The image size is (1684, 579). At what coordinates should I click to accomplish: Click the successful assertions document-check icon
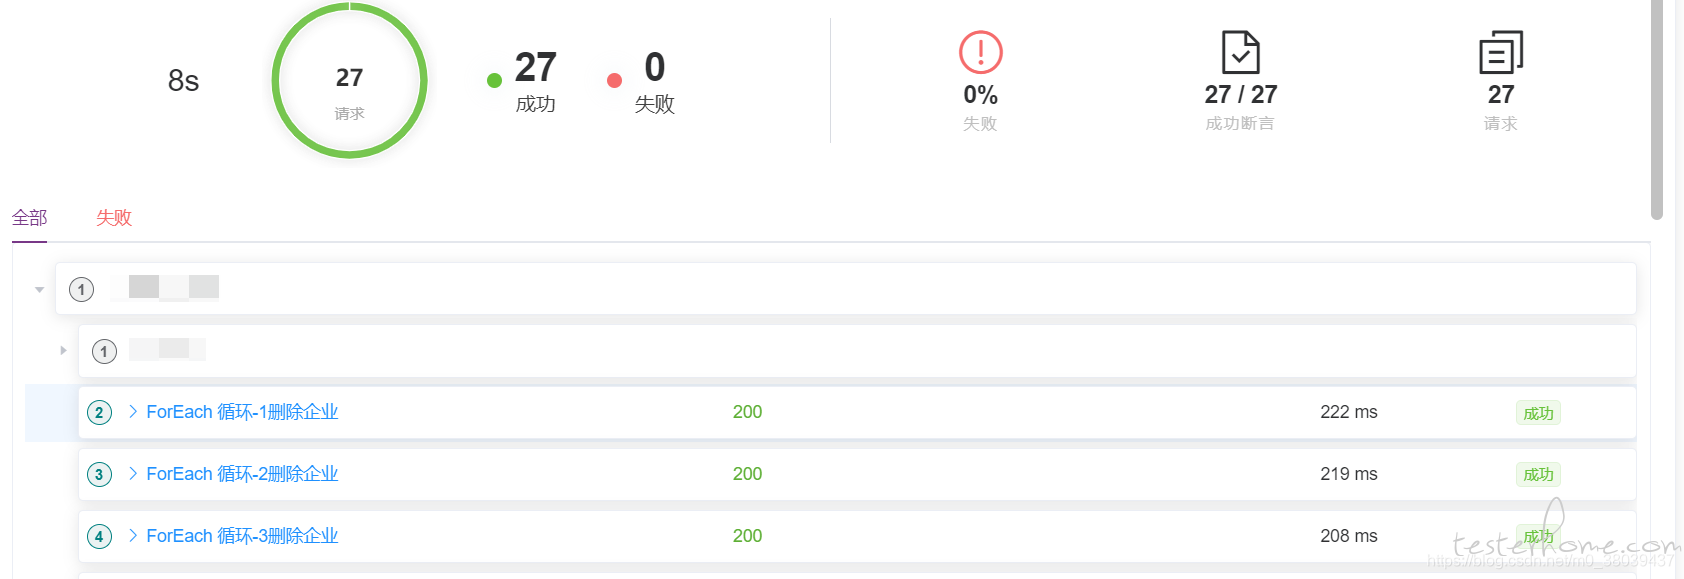(x=1240, y=52)
